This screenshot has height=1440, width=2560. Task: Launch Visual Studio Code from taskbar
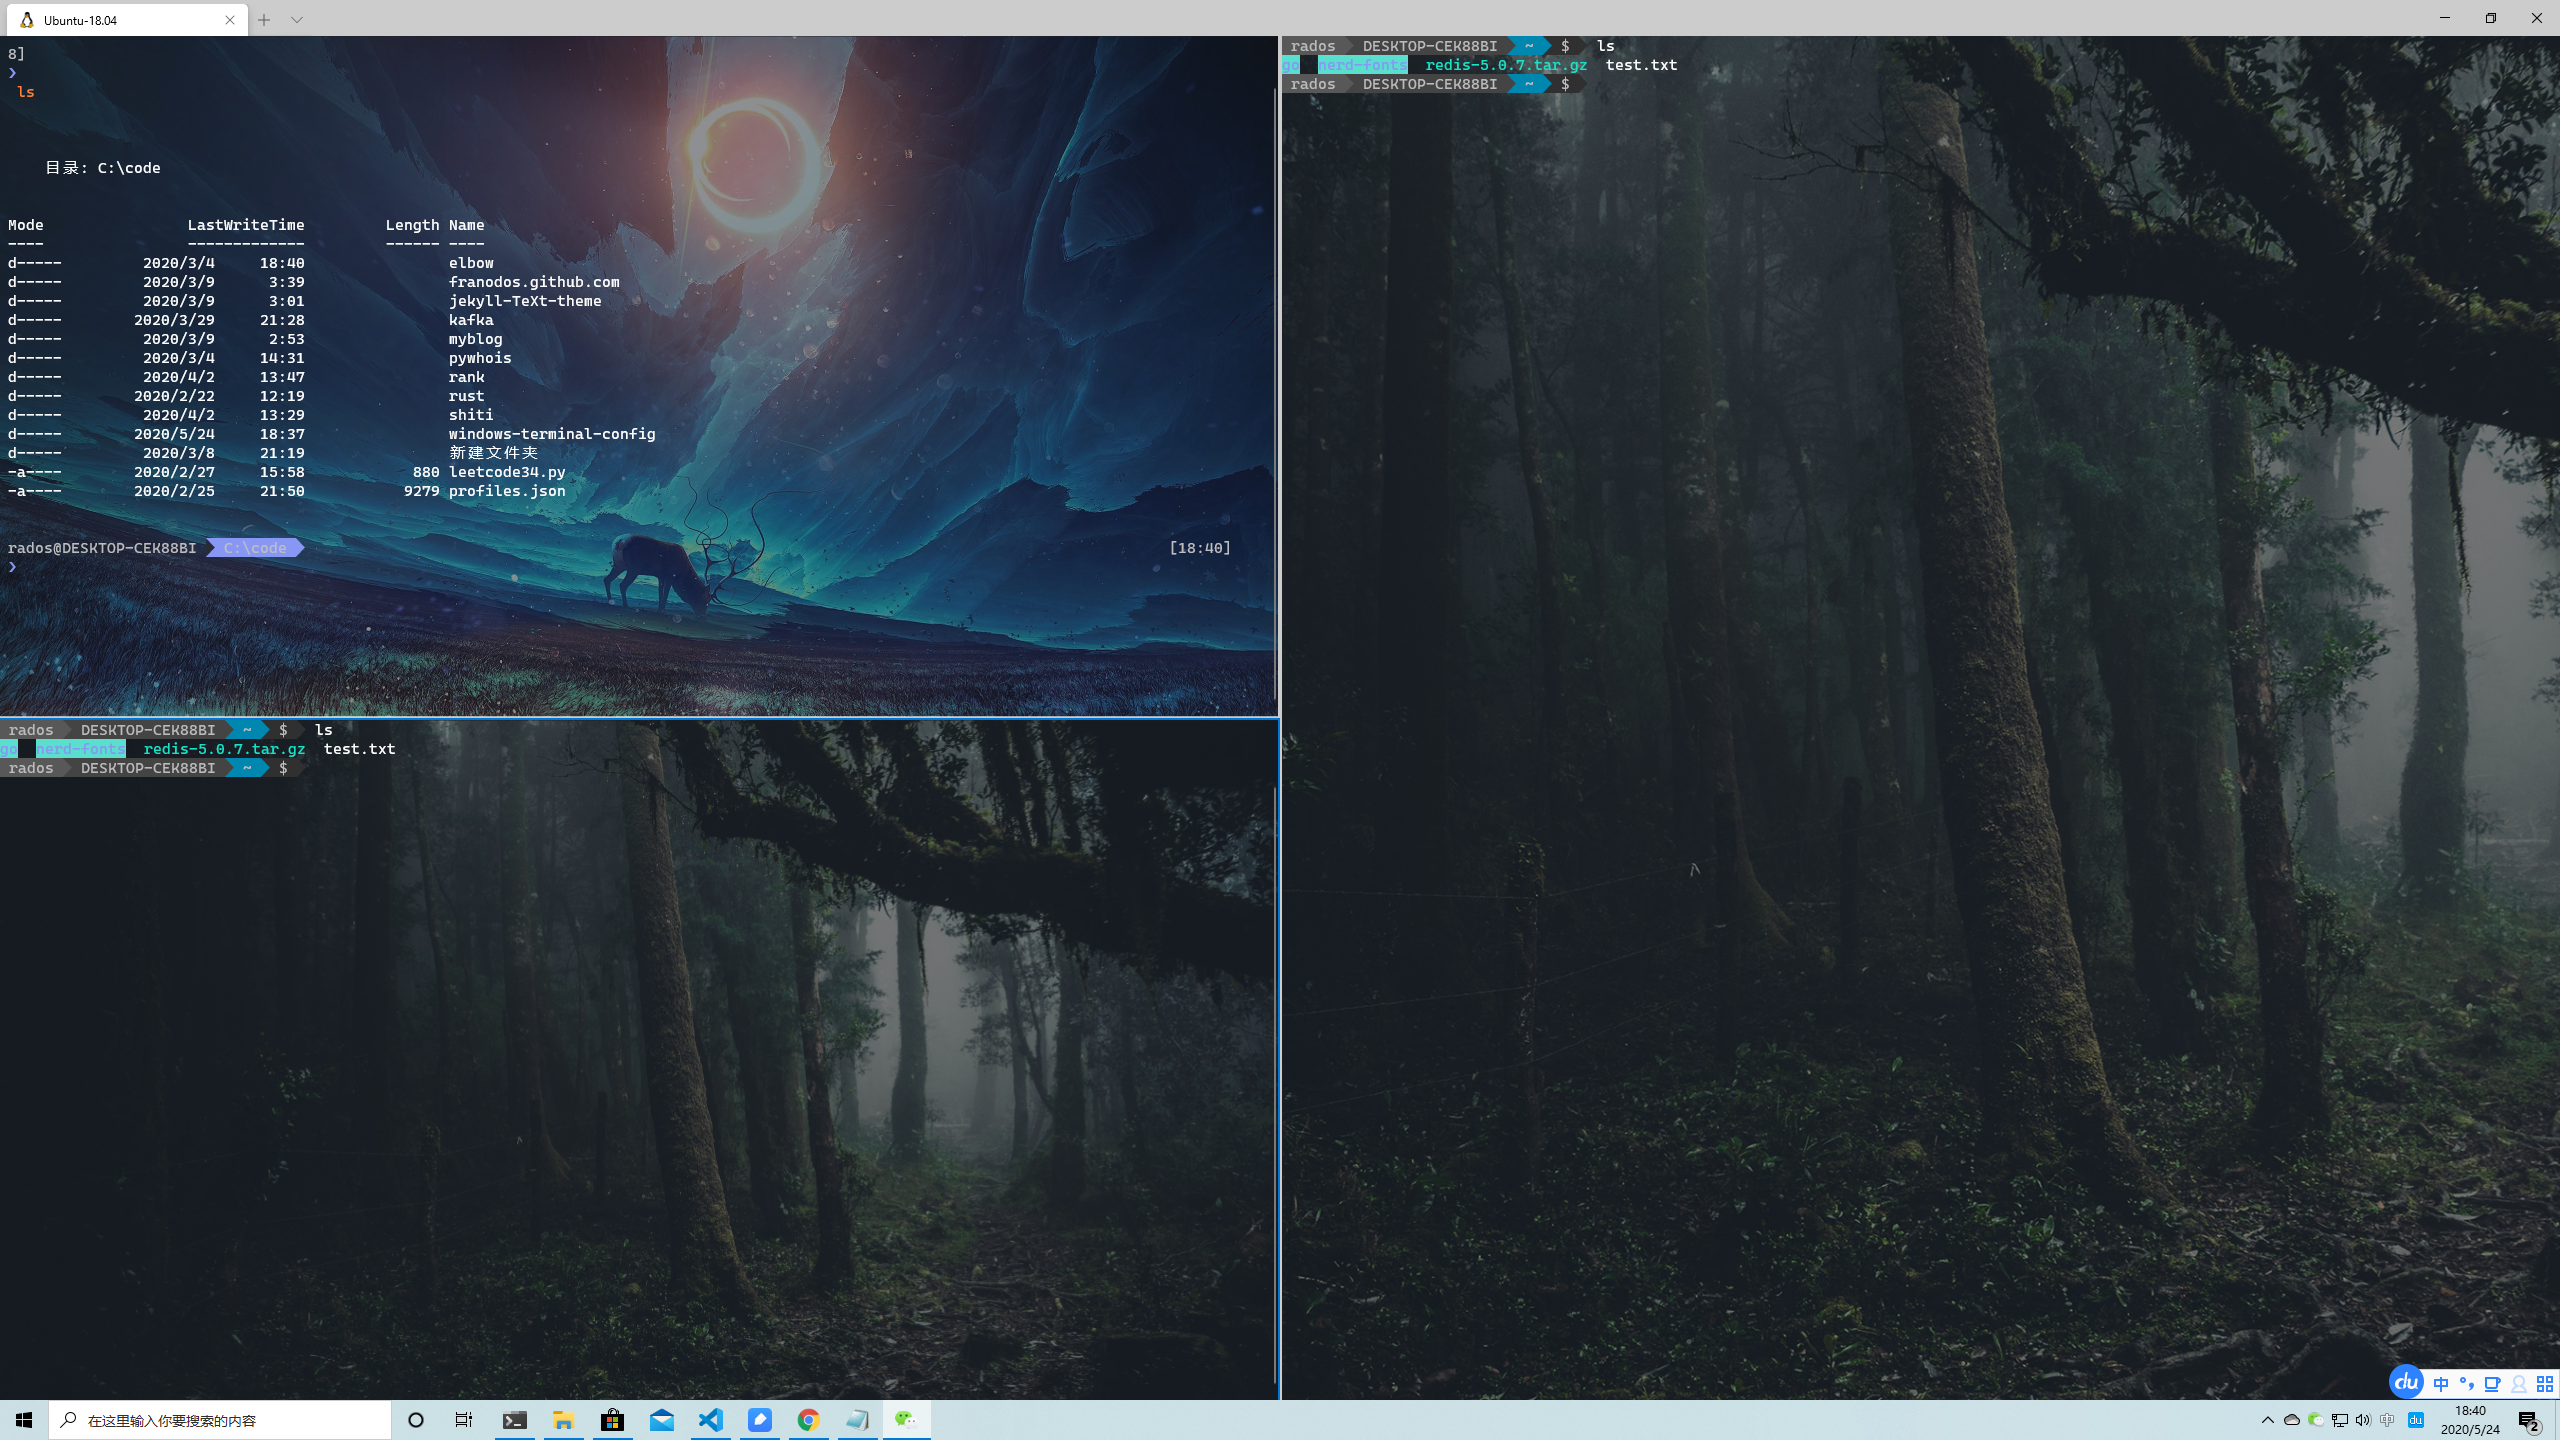click(x=711, y=1420)
